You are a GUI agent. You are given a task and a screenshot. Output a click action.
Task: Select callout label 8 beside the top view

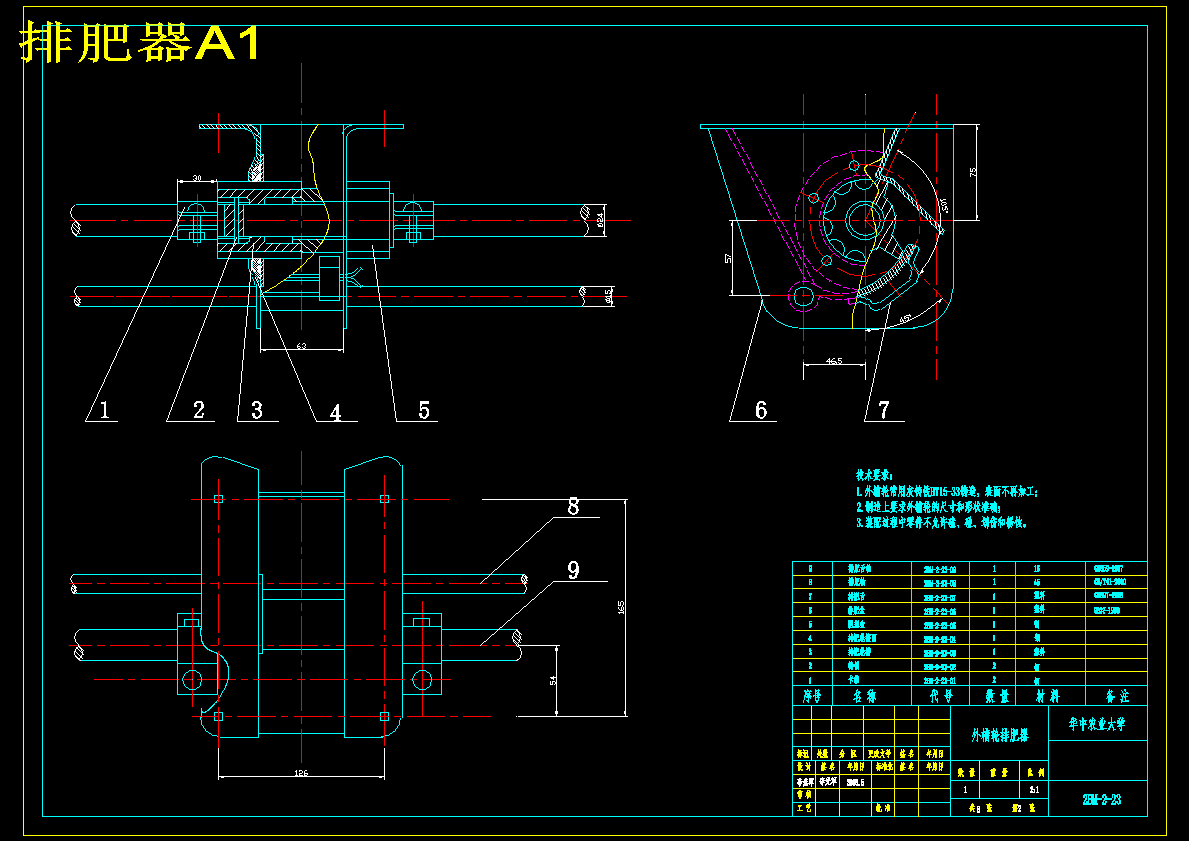573,506
